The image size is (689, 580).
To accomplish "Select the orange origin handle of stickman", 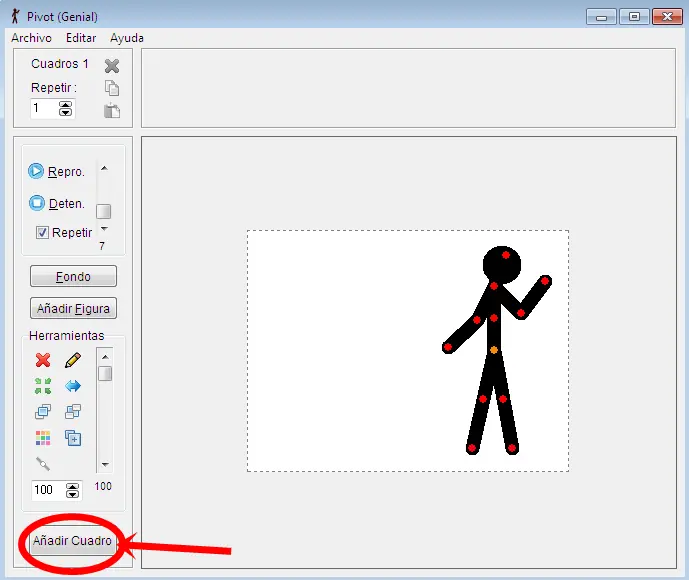I will point(494,350).
